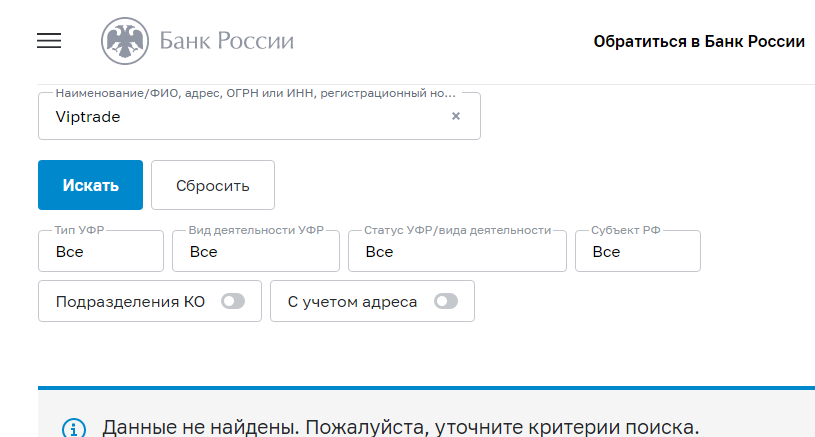815x437 pixels.
Task: Expand the Вид деятельности УФР dropdown
Action: [x=255, y=251]
